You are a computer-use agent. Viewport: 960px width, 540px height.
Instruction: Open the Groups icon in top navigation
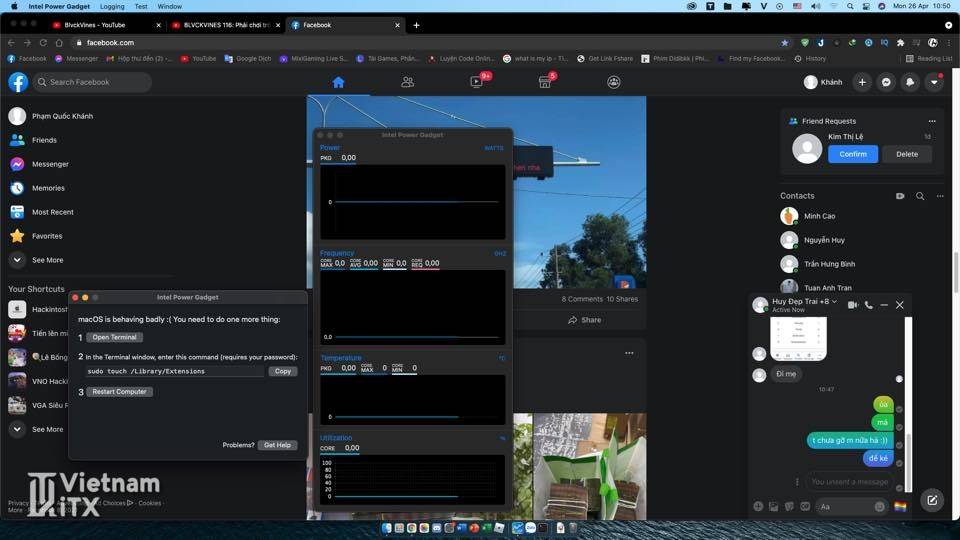click(614, 82)
